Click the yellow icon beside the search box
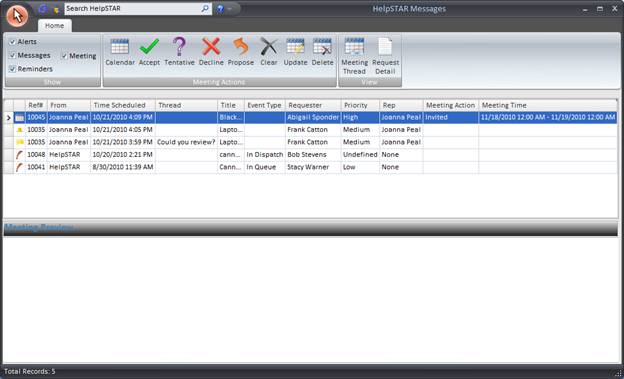624x379 pixels. (56, 9)
